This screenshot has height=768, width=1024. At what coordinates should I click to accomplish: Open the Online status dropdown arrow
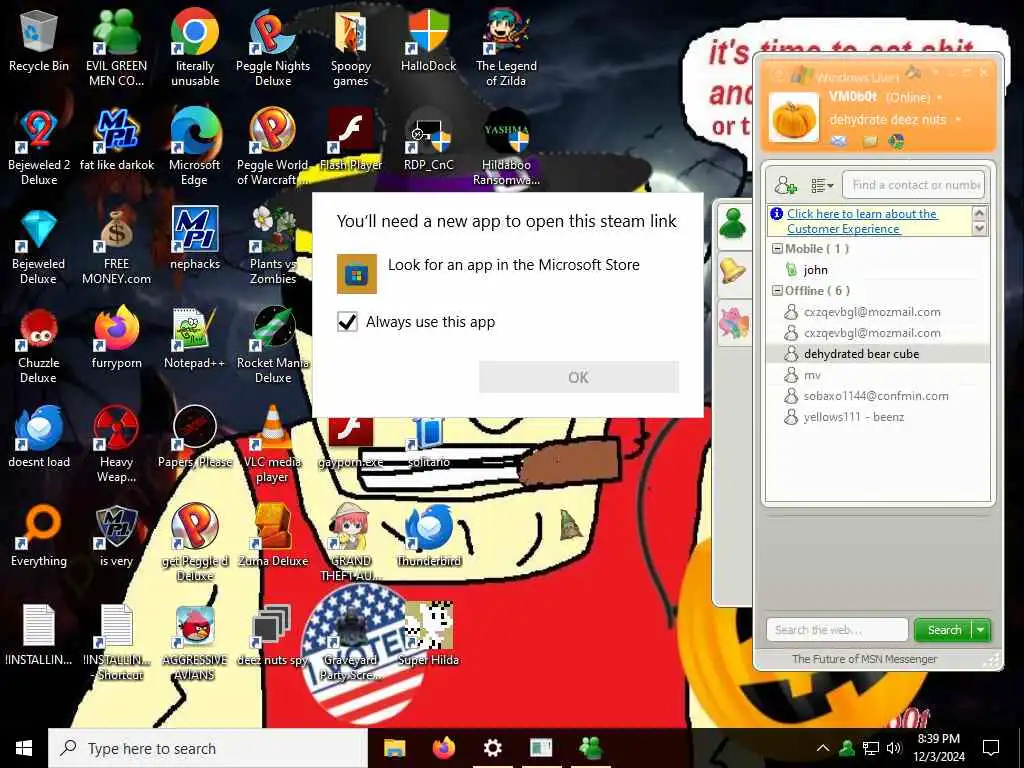940,97
